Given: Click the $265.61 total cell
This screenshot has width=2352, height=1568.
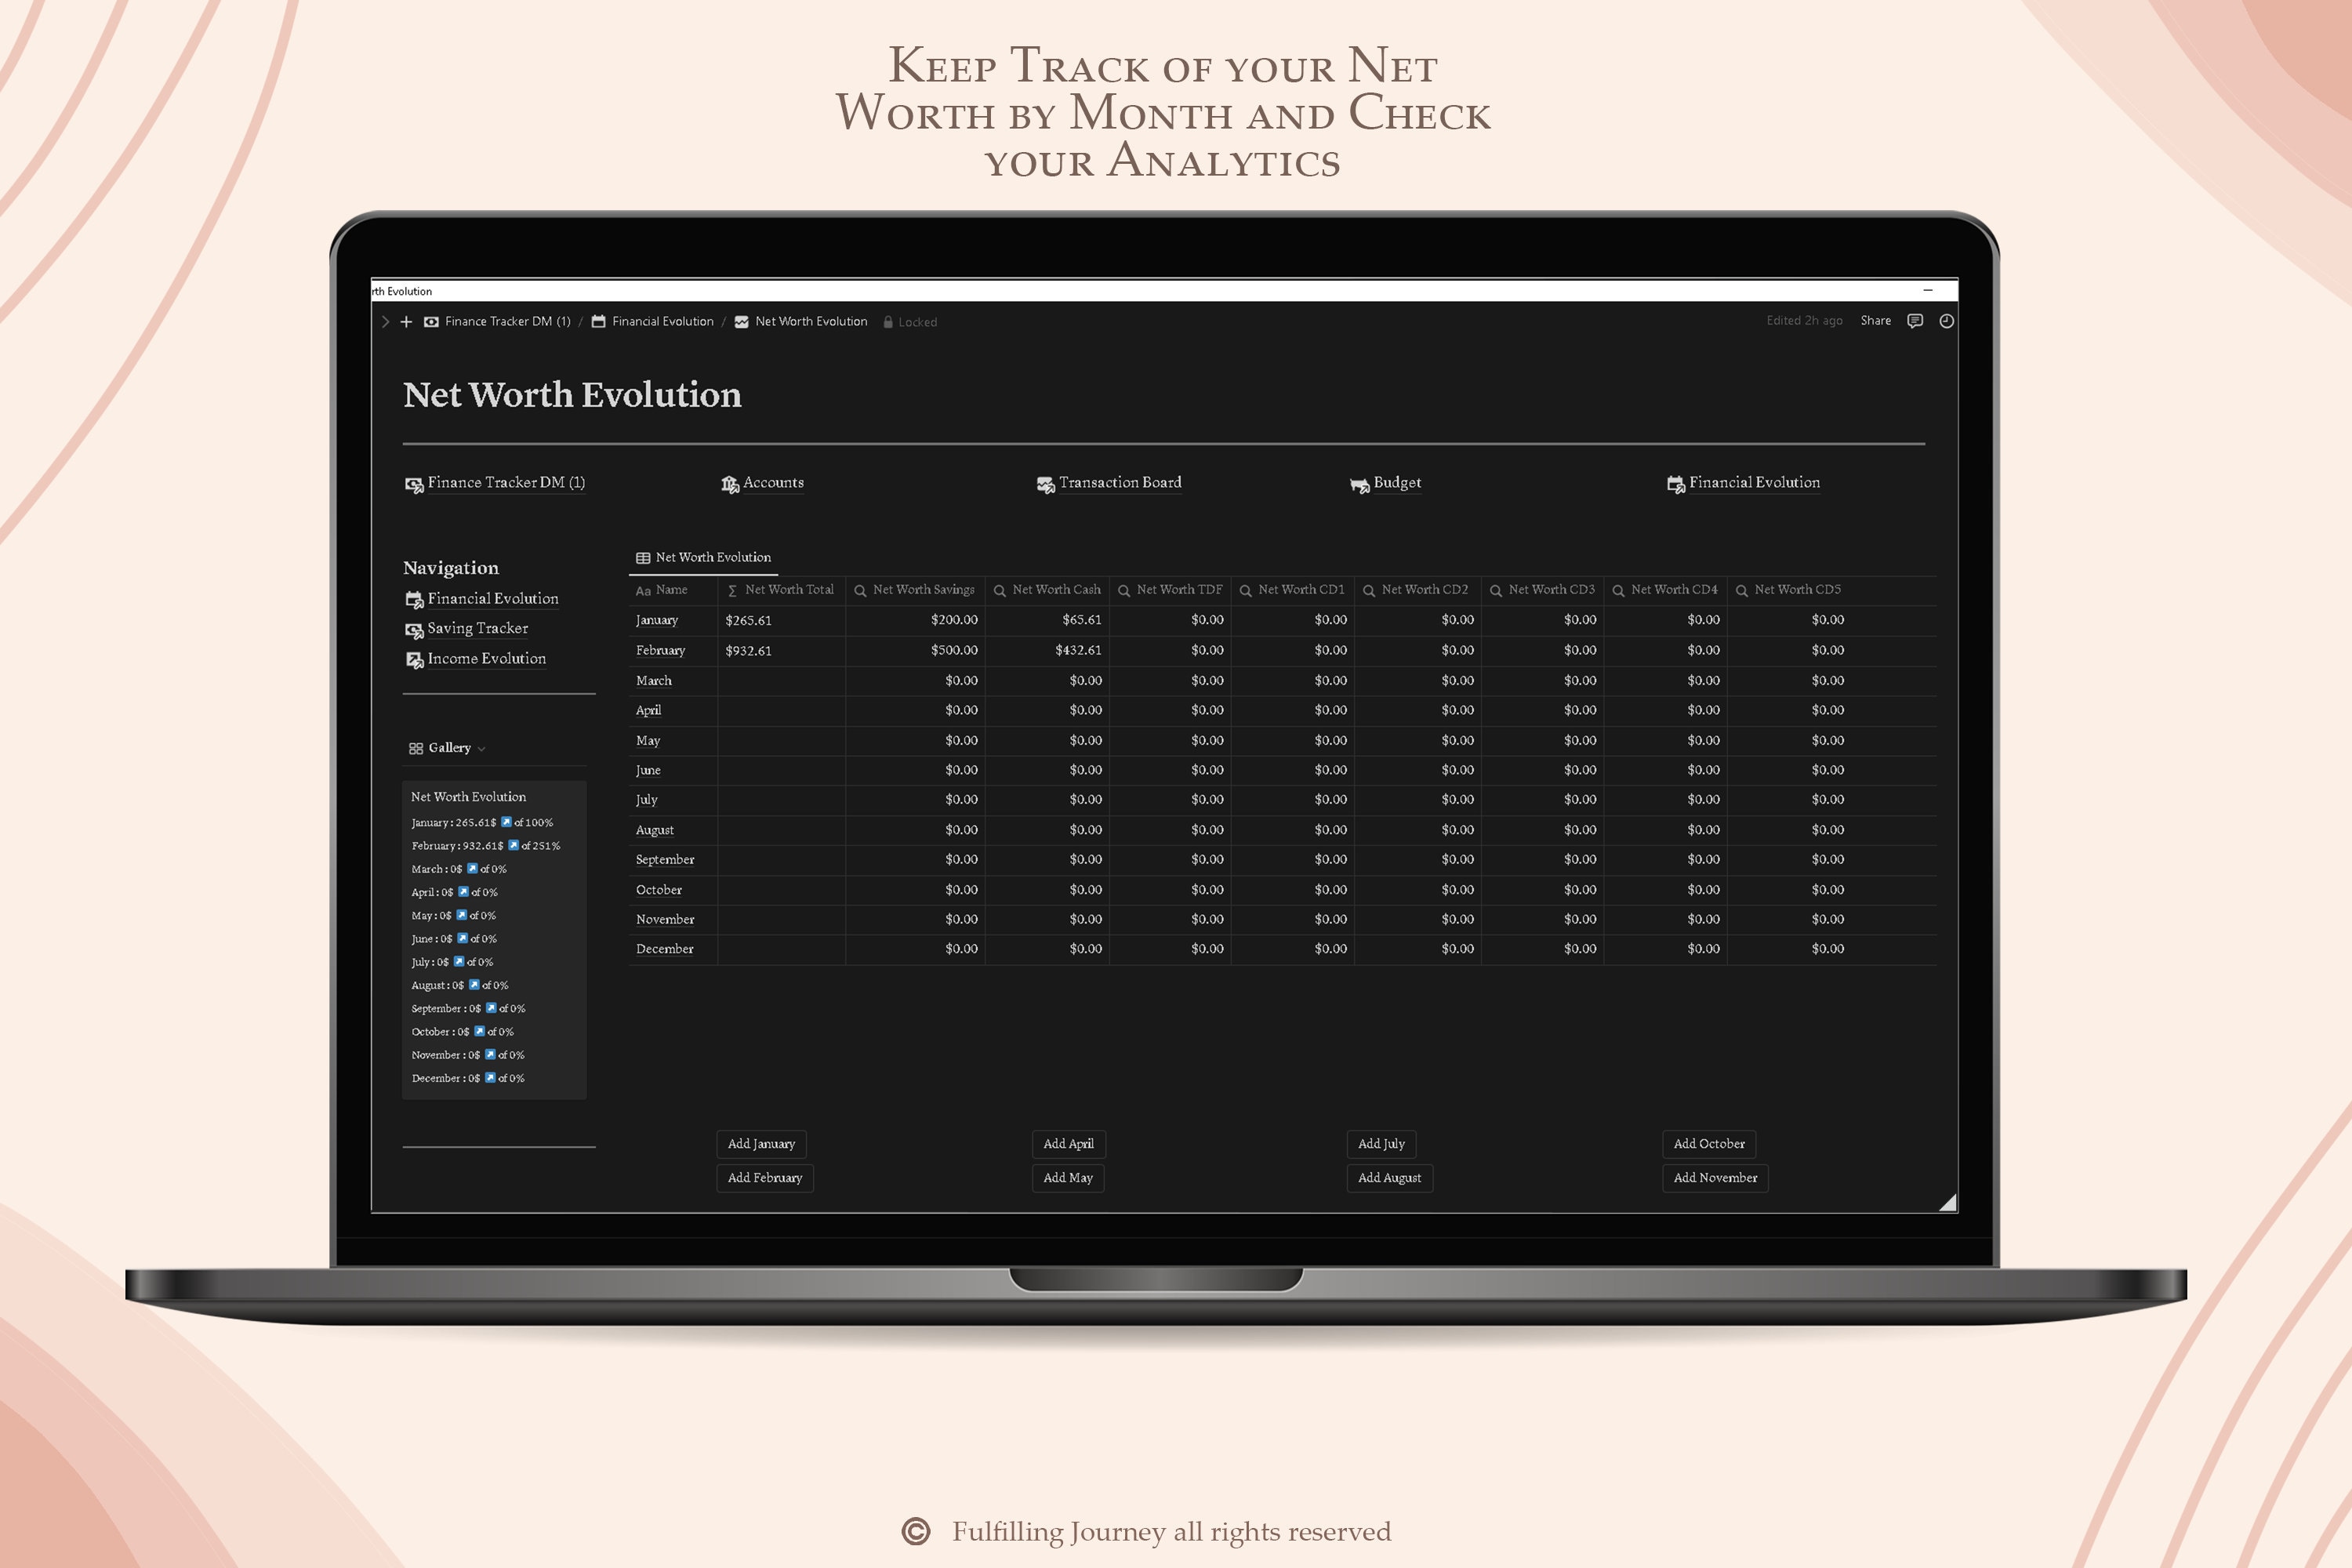Looking at the screenshot, I should click(782, 621).
